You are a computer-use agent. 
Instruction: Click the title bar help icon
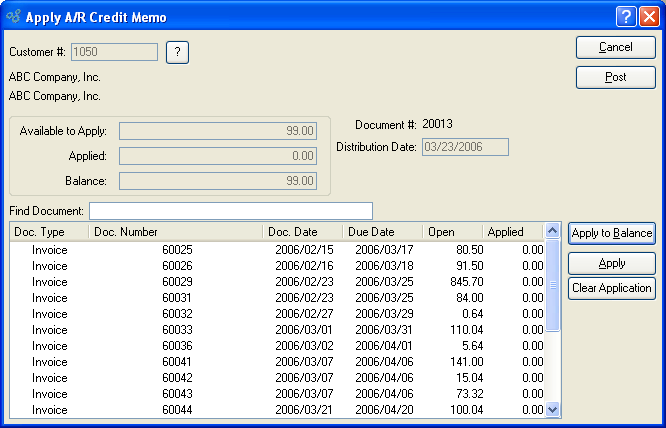625,17
